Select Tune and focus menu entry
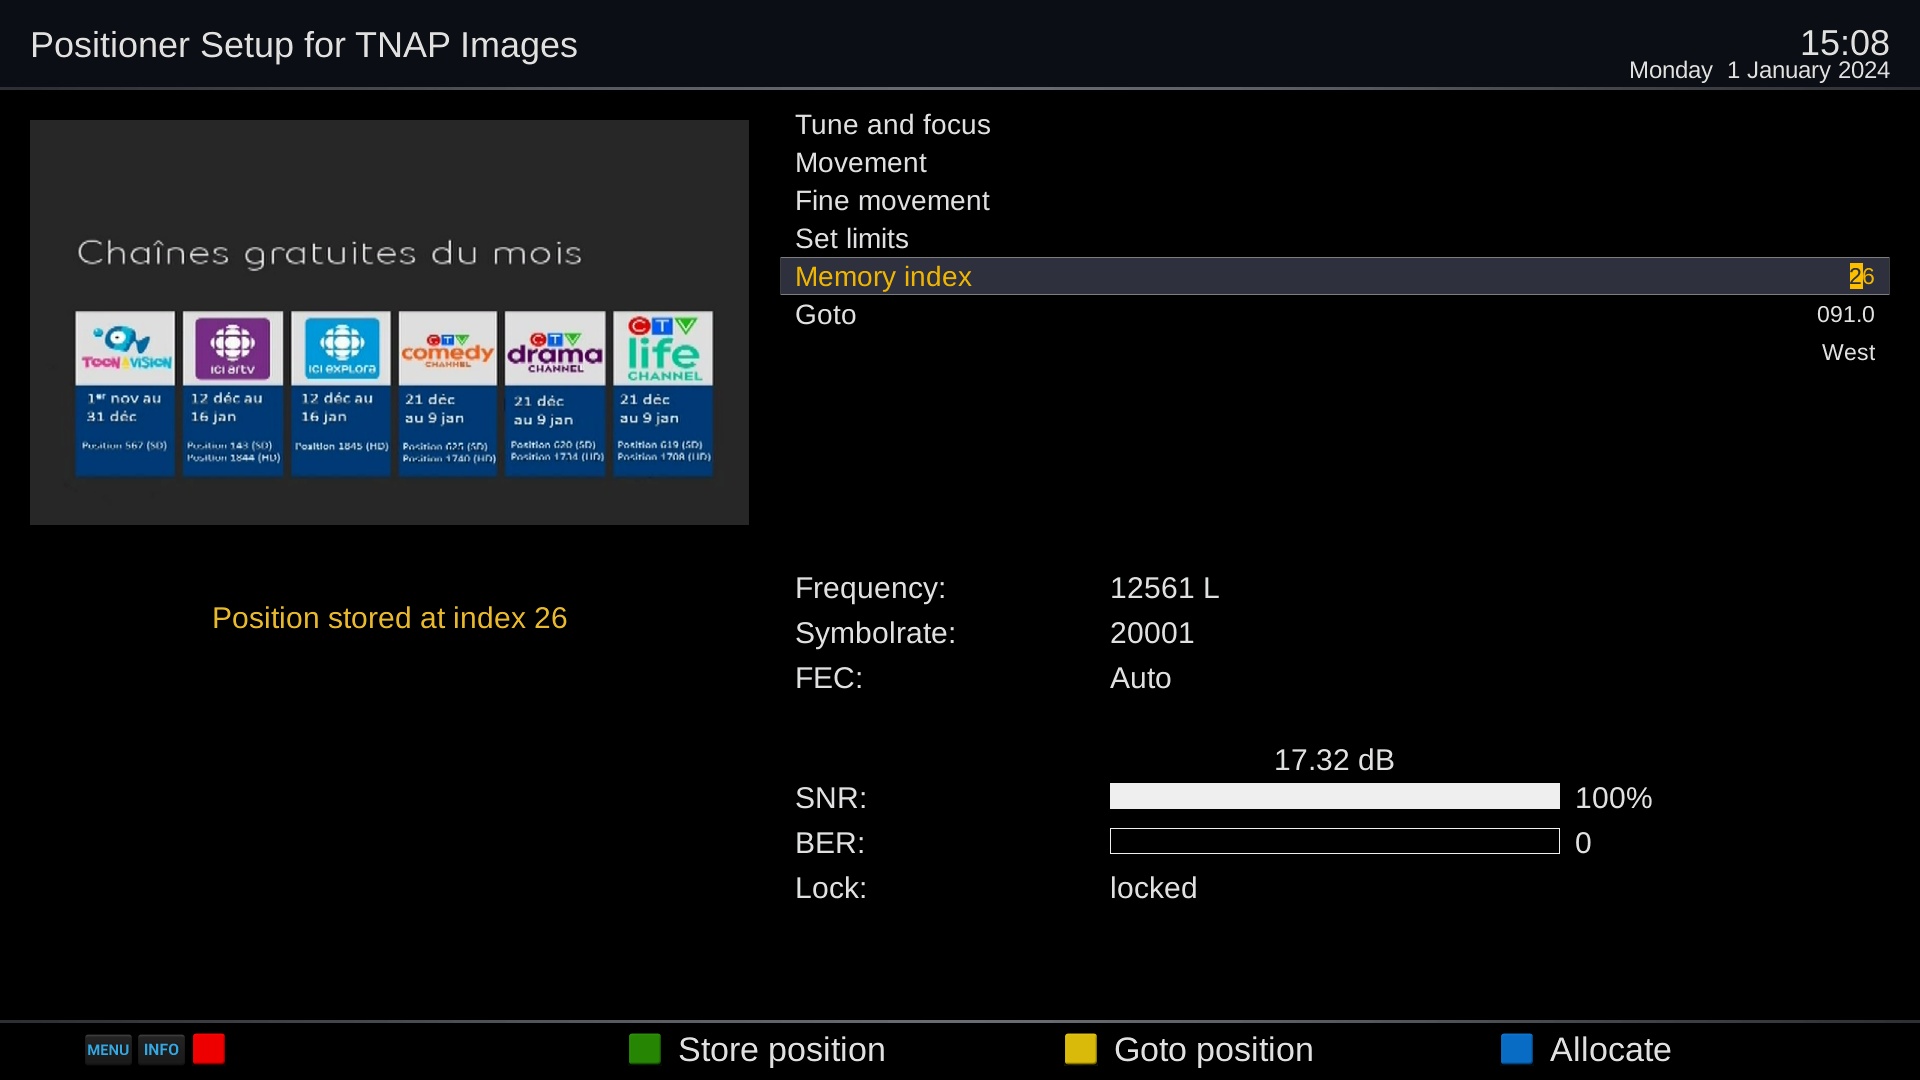This screenshot has height=1080, width=1920. pos(1335,125)
